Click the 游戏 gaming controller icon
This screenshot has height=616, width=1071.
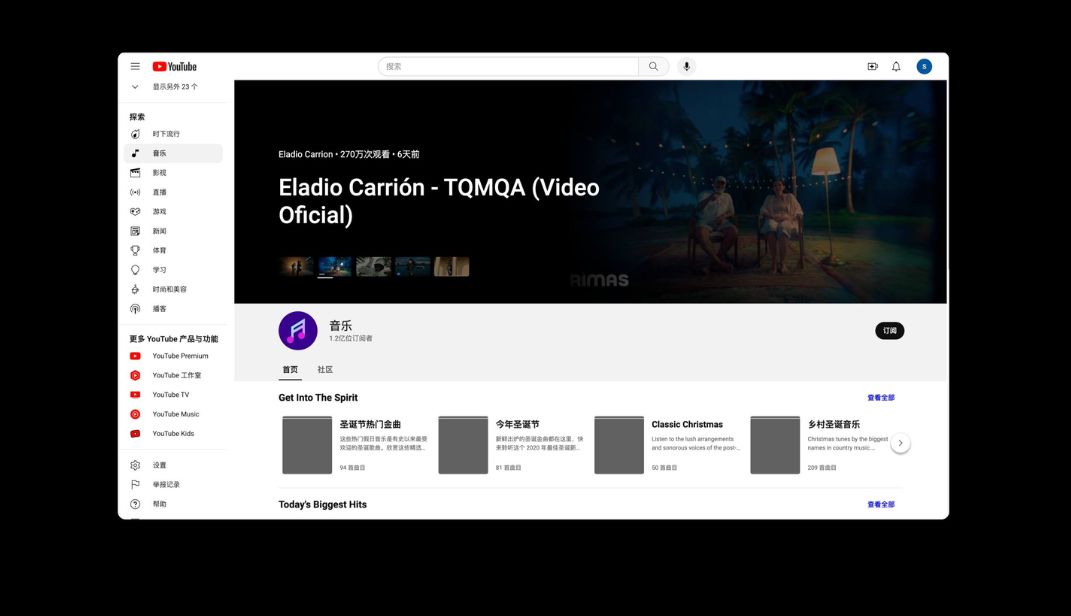tap(135, 212)
